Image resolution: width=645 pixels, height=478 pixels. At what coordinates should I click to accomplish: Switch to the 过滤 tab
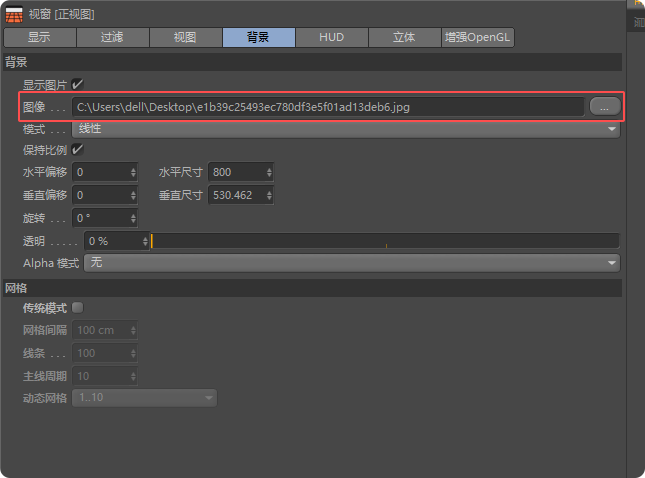coord(112,37)
